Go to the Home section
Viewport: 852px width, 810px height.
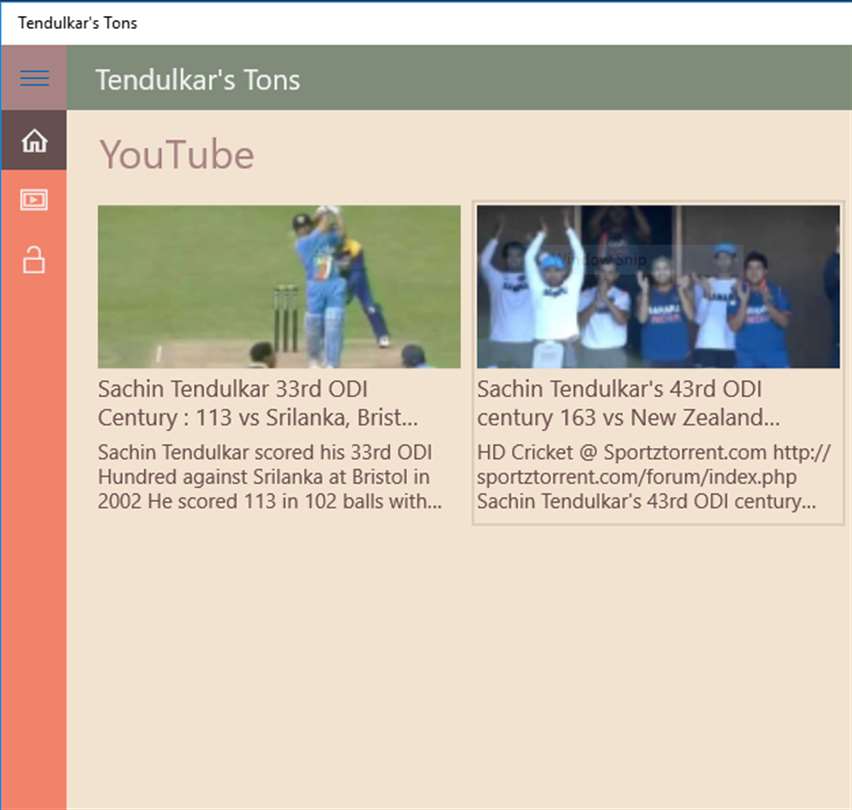point(34,140)
